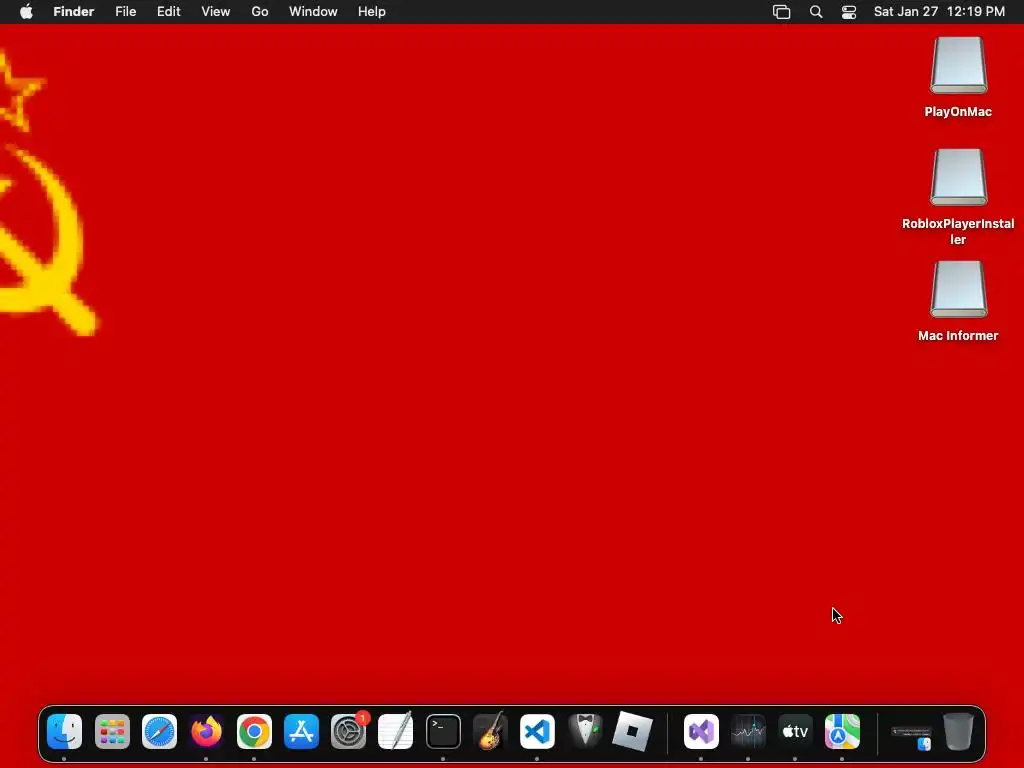Launch Visual Studio Code from Dock

[537, 731]
